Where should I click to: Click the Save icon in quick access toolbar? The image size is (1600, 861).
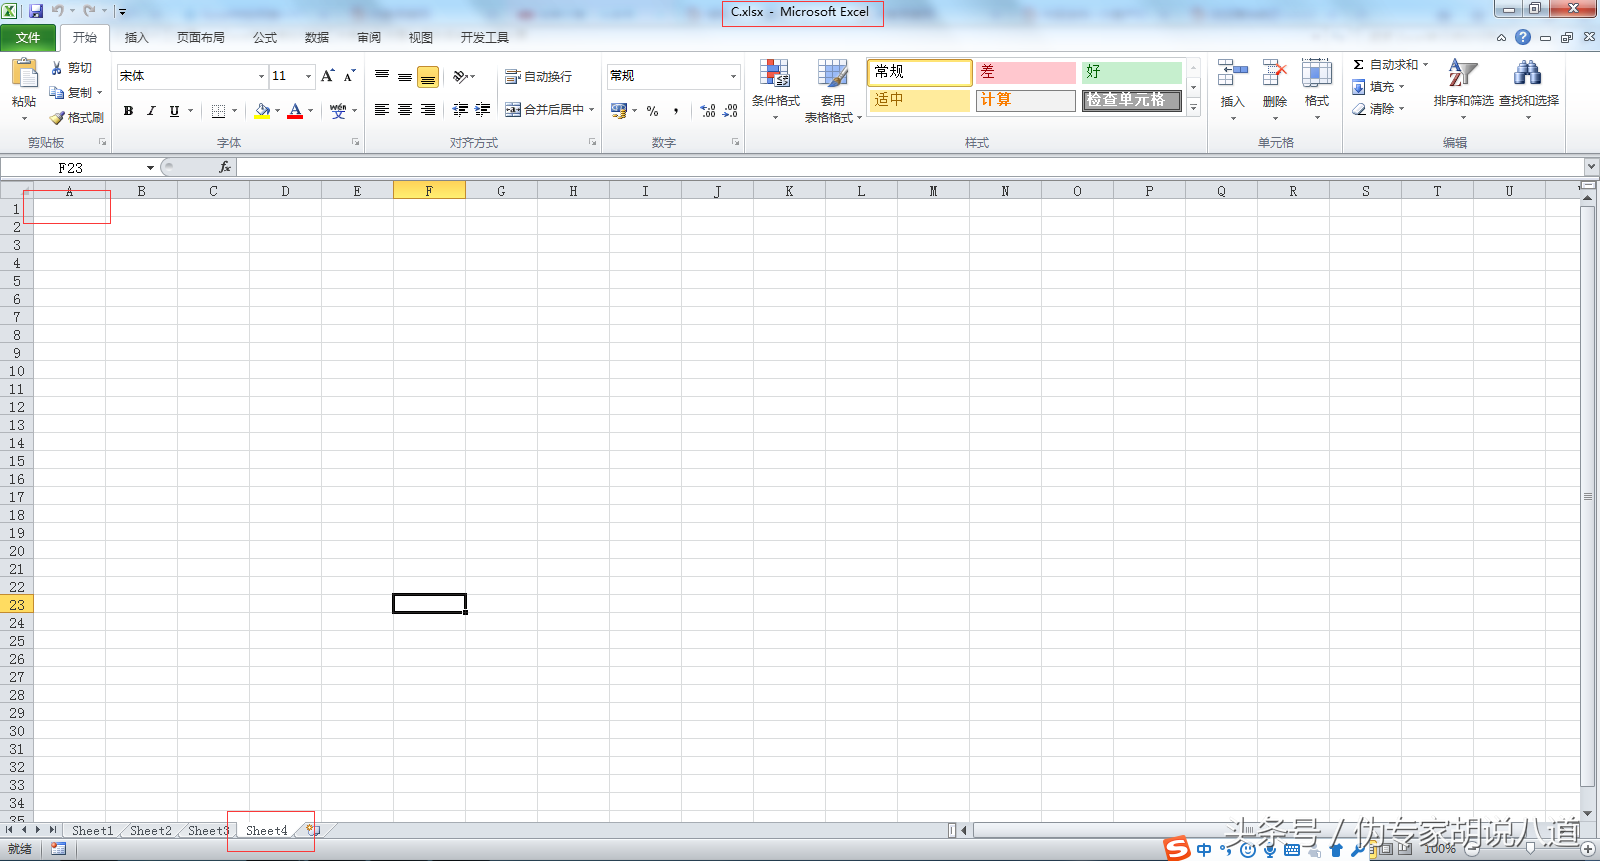coord(36,11)
